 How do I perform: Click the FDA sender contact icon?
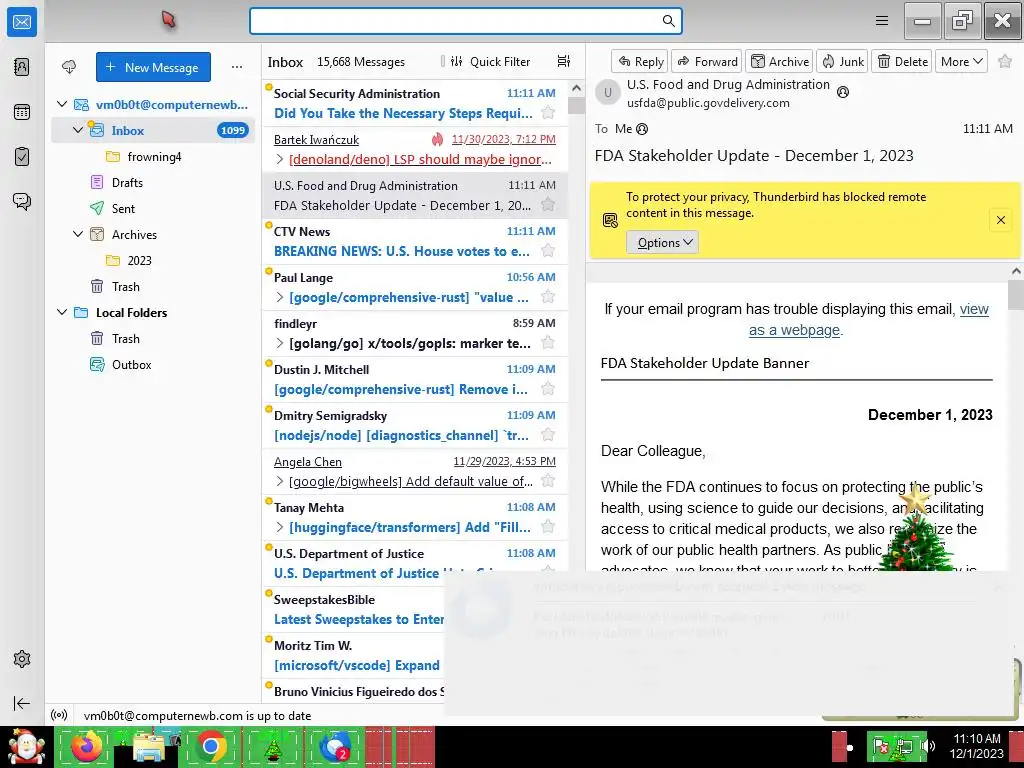tap(843, 92)
